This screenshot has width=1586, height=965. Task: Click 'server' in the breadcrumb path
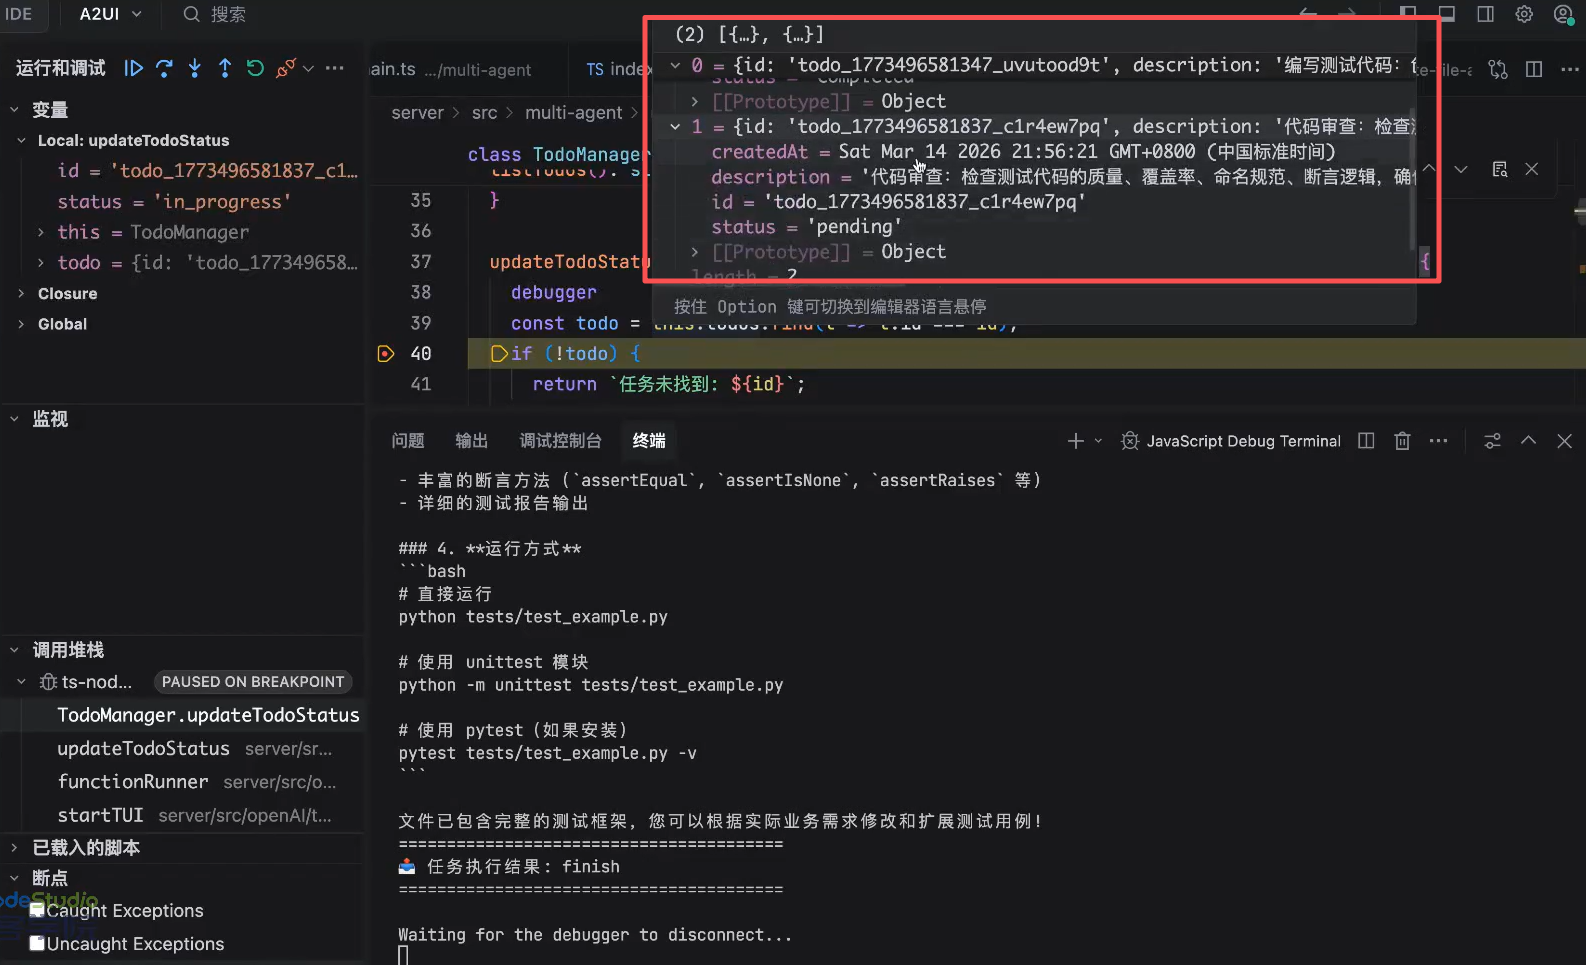418,113
